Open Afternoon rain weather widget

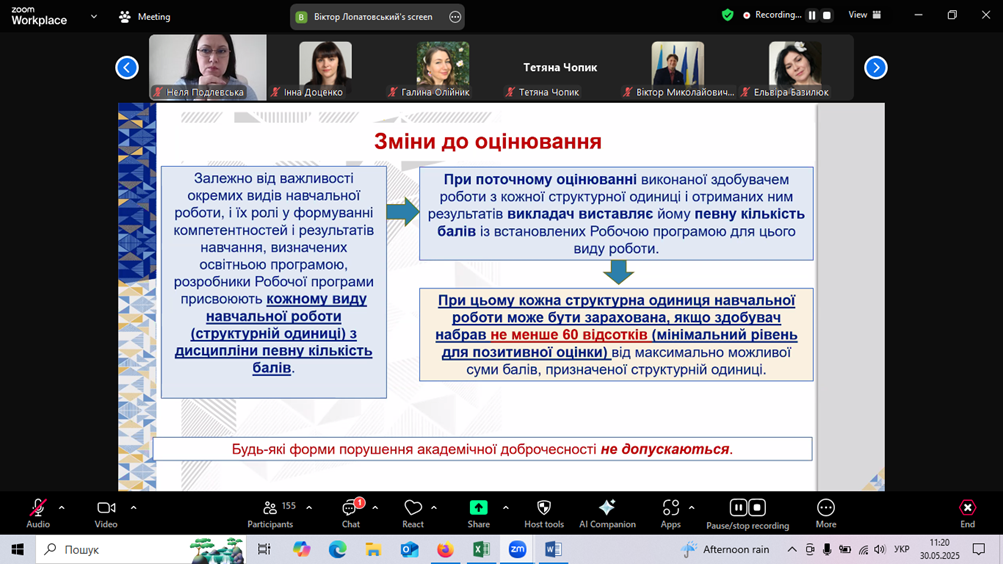point(725,549)
